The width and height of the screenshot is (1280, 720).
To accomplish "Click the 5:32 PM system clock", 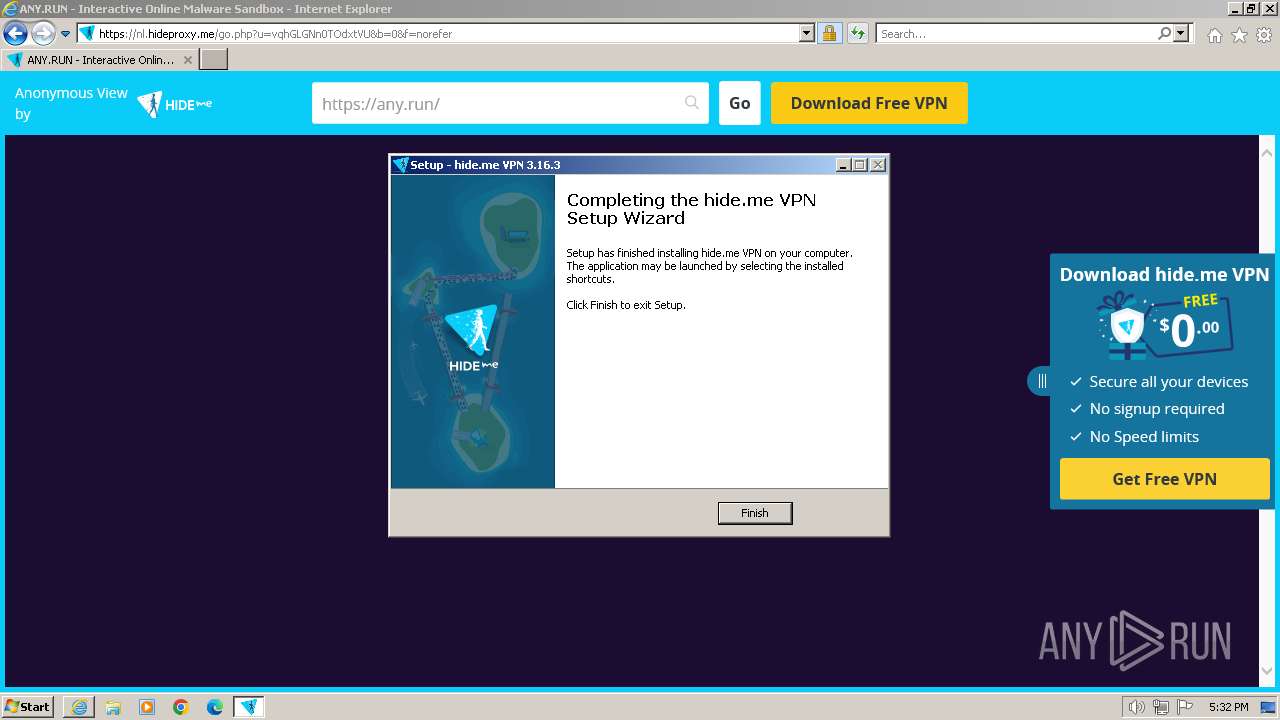I will 1228,707.
